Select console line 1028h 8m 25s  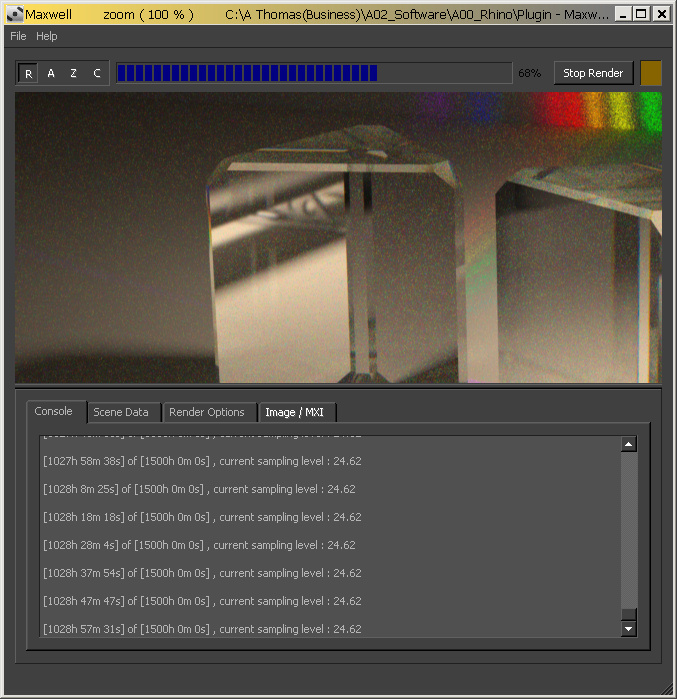[199, 489]
